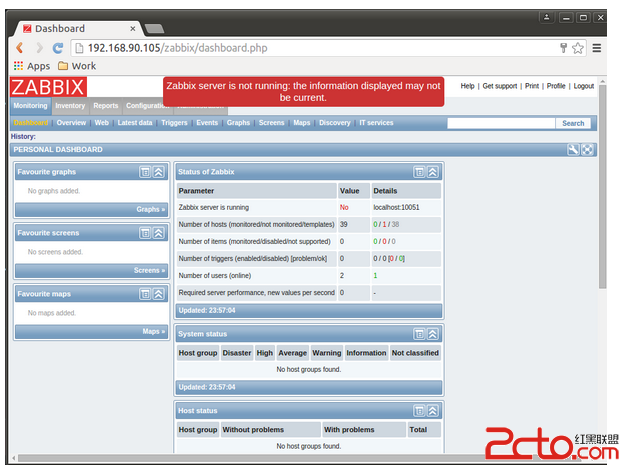Open Host status widget menu icon
This screenshot has width=622, height=470.
point(419,411)
